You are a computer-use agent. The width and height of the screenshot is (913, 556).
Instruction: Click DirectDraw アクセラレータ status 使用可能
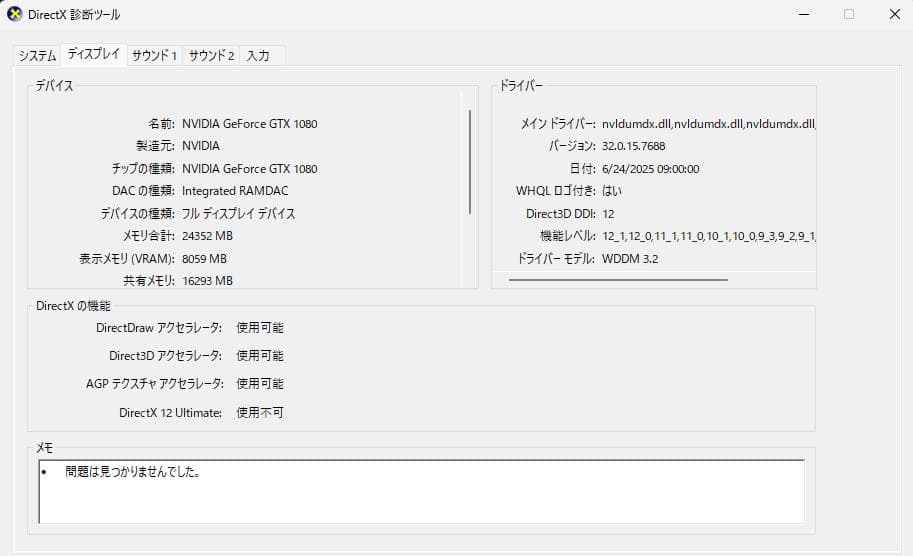pyautogui.click(x=260, y=328)
